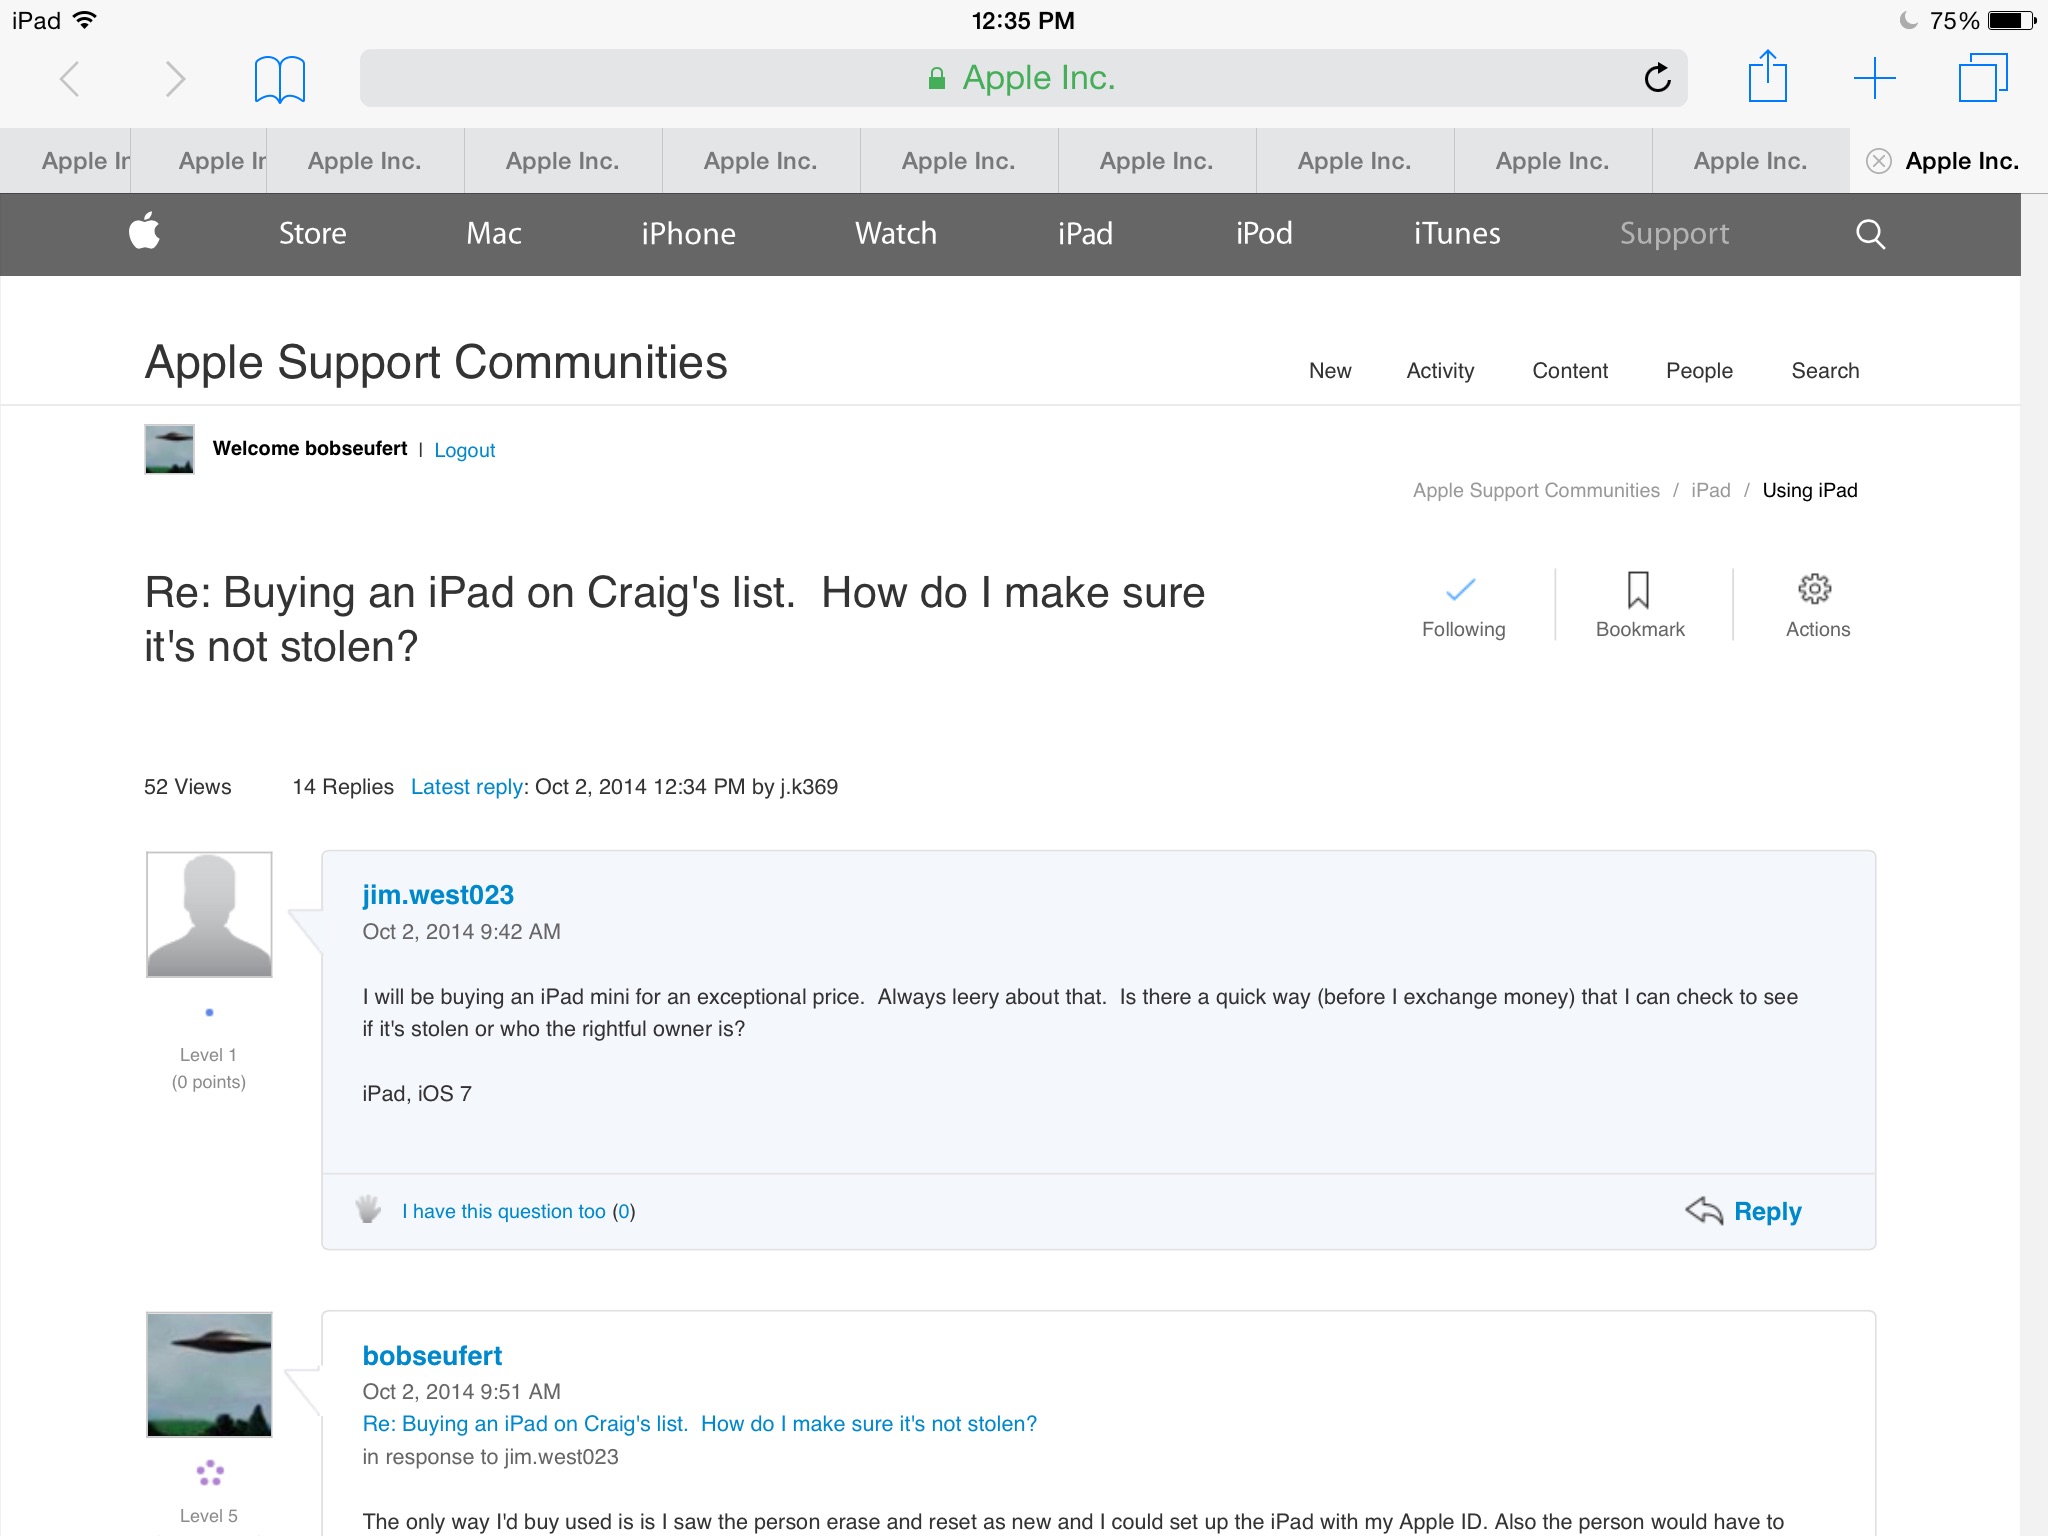Select Watch in Apple navbar
This screenshot has height=1536, width=2048.
(895, 234)
